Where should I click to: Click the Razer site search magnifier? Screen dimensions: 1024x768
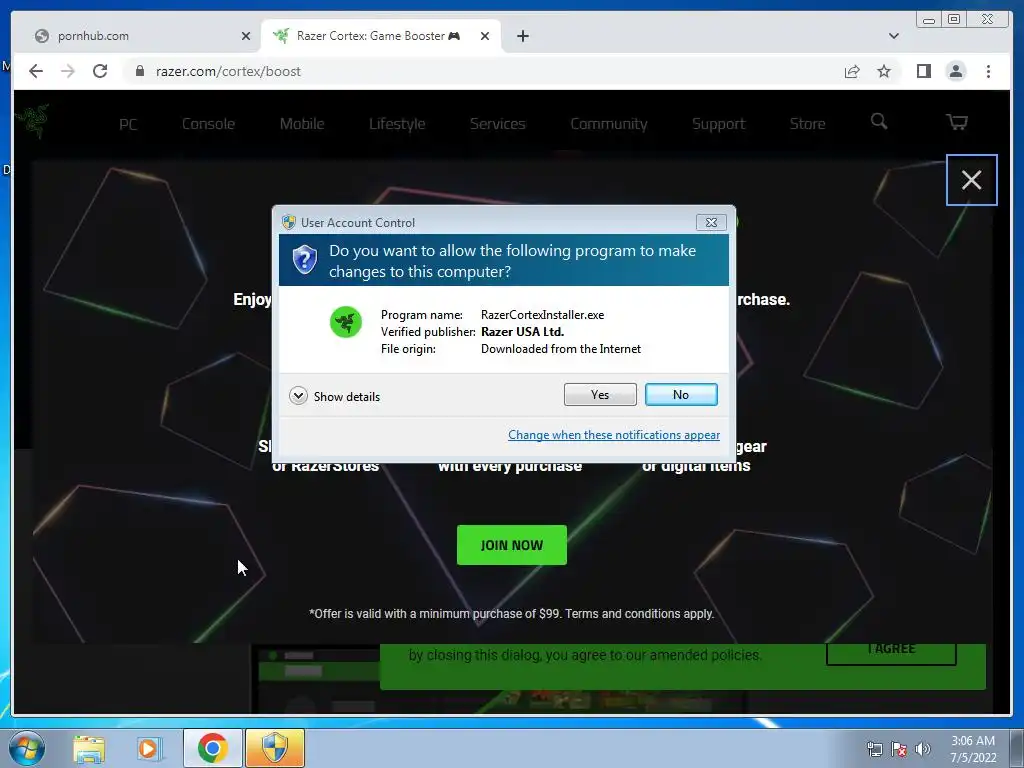[x=879, y=121]
